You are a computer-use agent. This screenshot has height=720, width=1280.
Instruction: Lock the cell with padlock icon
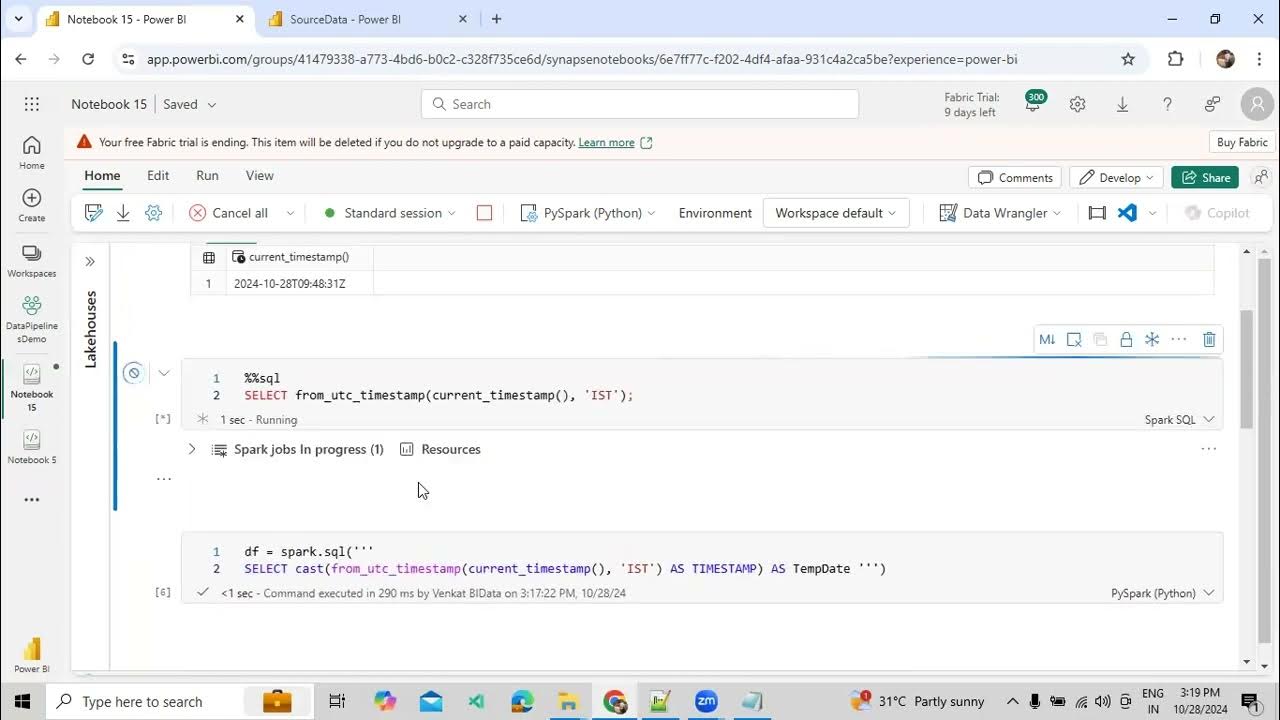point(1126,340)
